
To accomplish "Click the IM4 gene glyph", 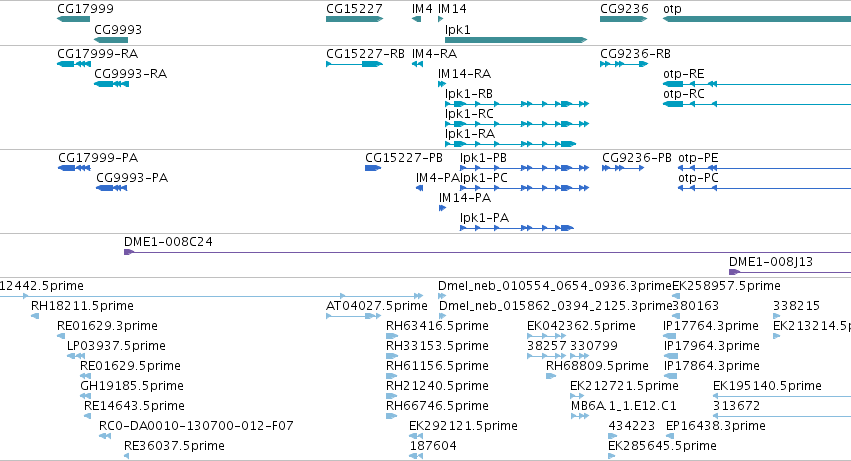I will [x=416, y=19].
